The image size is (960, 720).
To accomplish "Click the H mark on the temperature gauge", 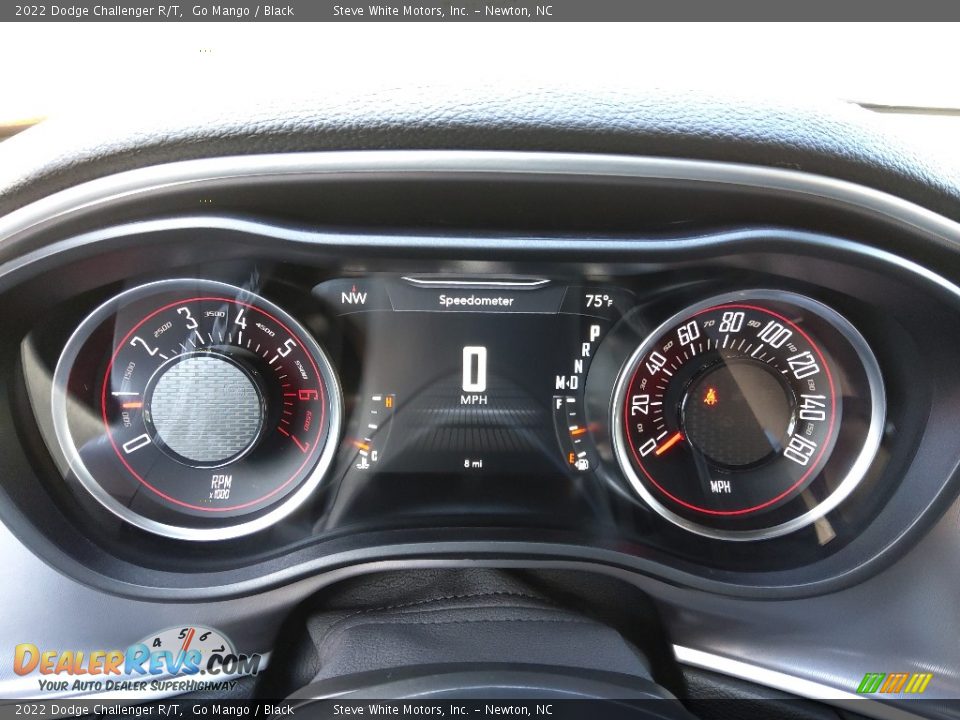I will 388,402.
